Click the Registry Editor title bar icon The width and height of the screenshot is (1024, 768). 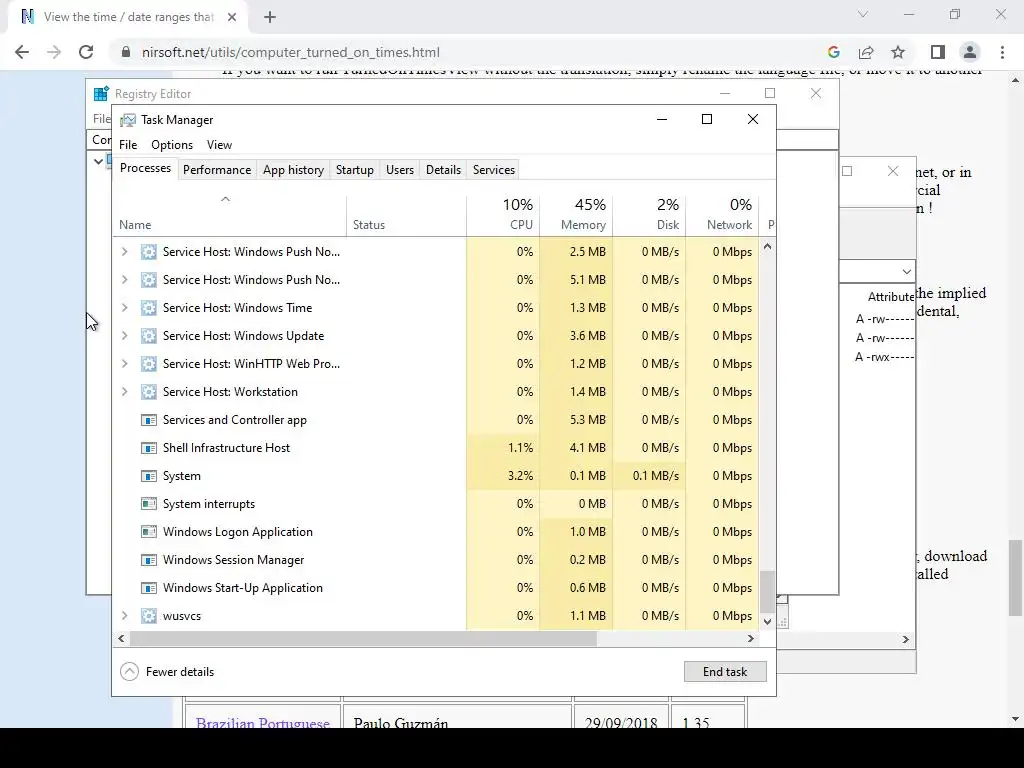coord(101,94)
